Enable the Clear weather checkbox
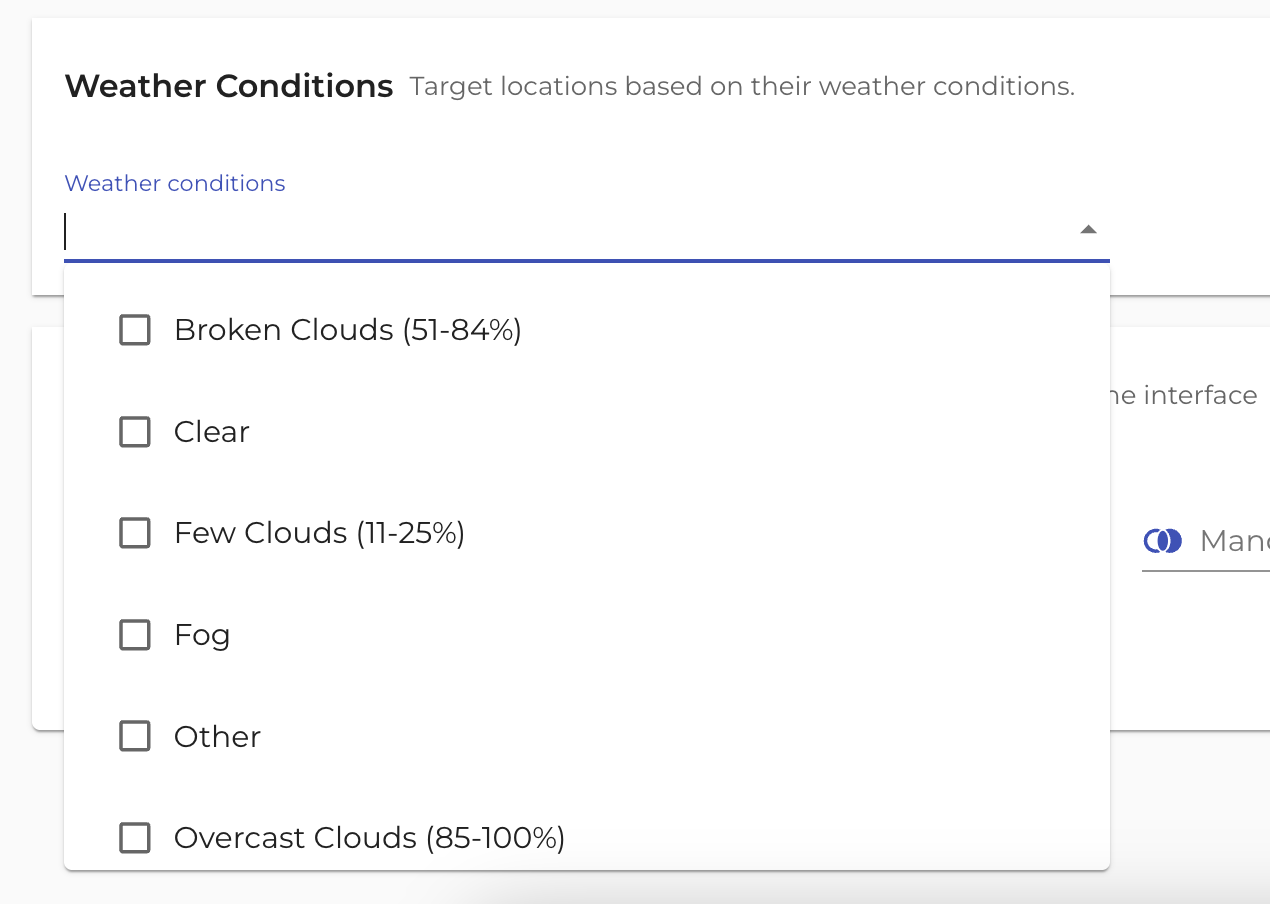Viewport: 1270px width, 904px height. coord(135,432)
